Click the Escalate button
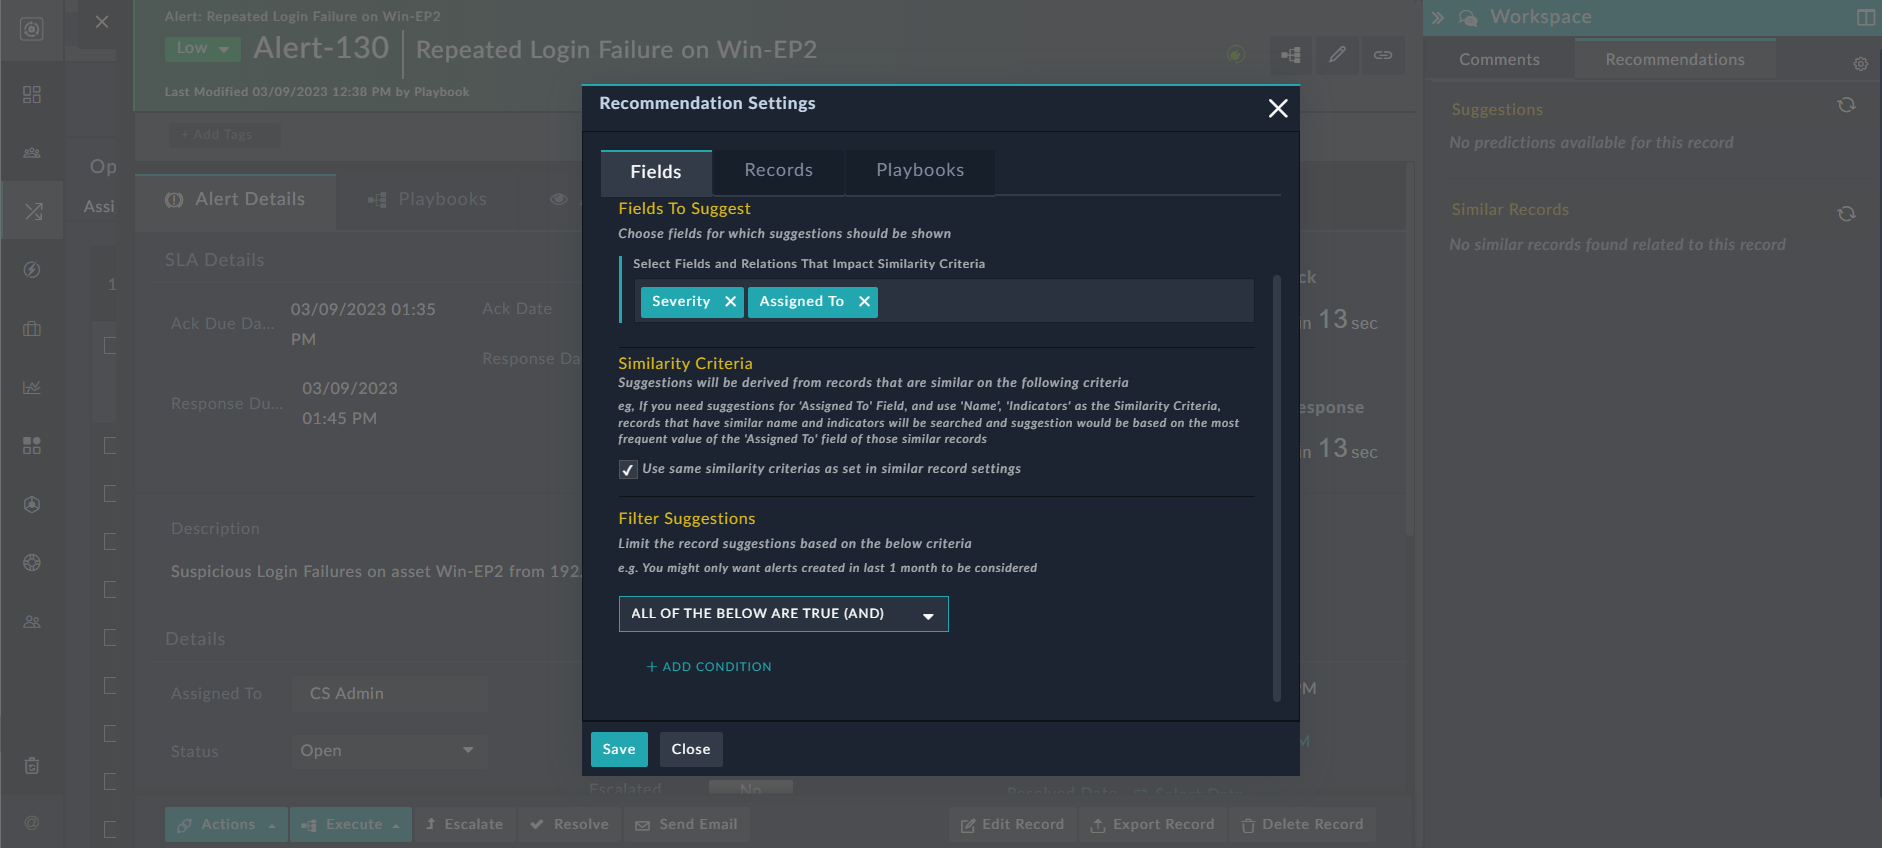 point(465,825)
